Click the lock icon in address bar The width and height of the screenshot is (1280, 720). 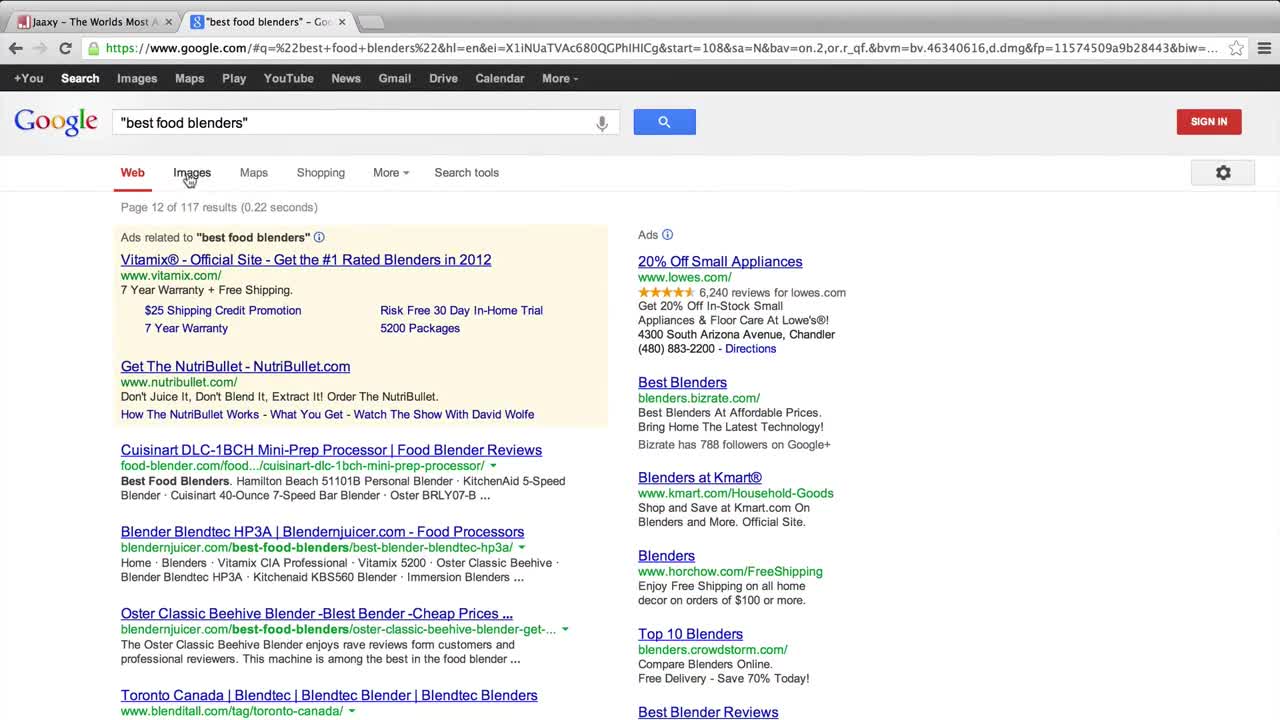[x=93, y=48]
